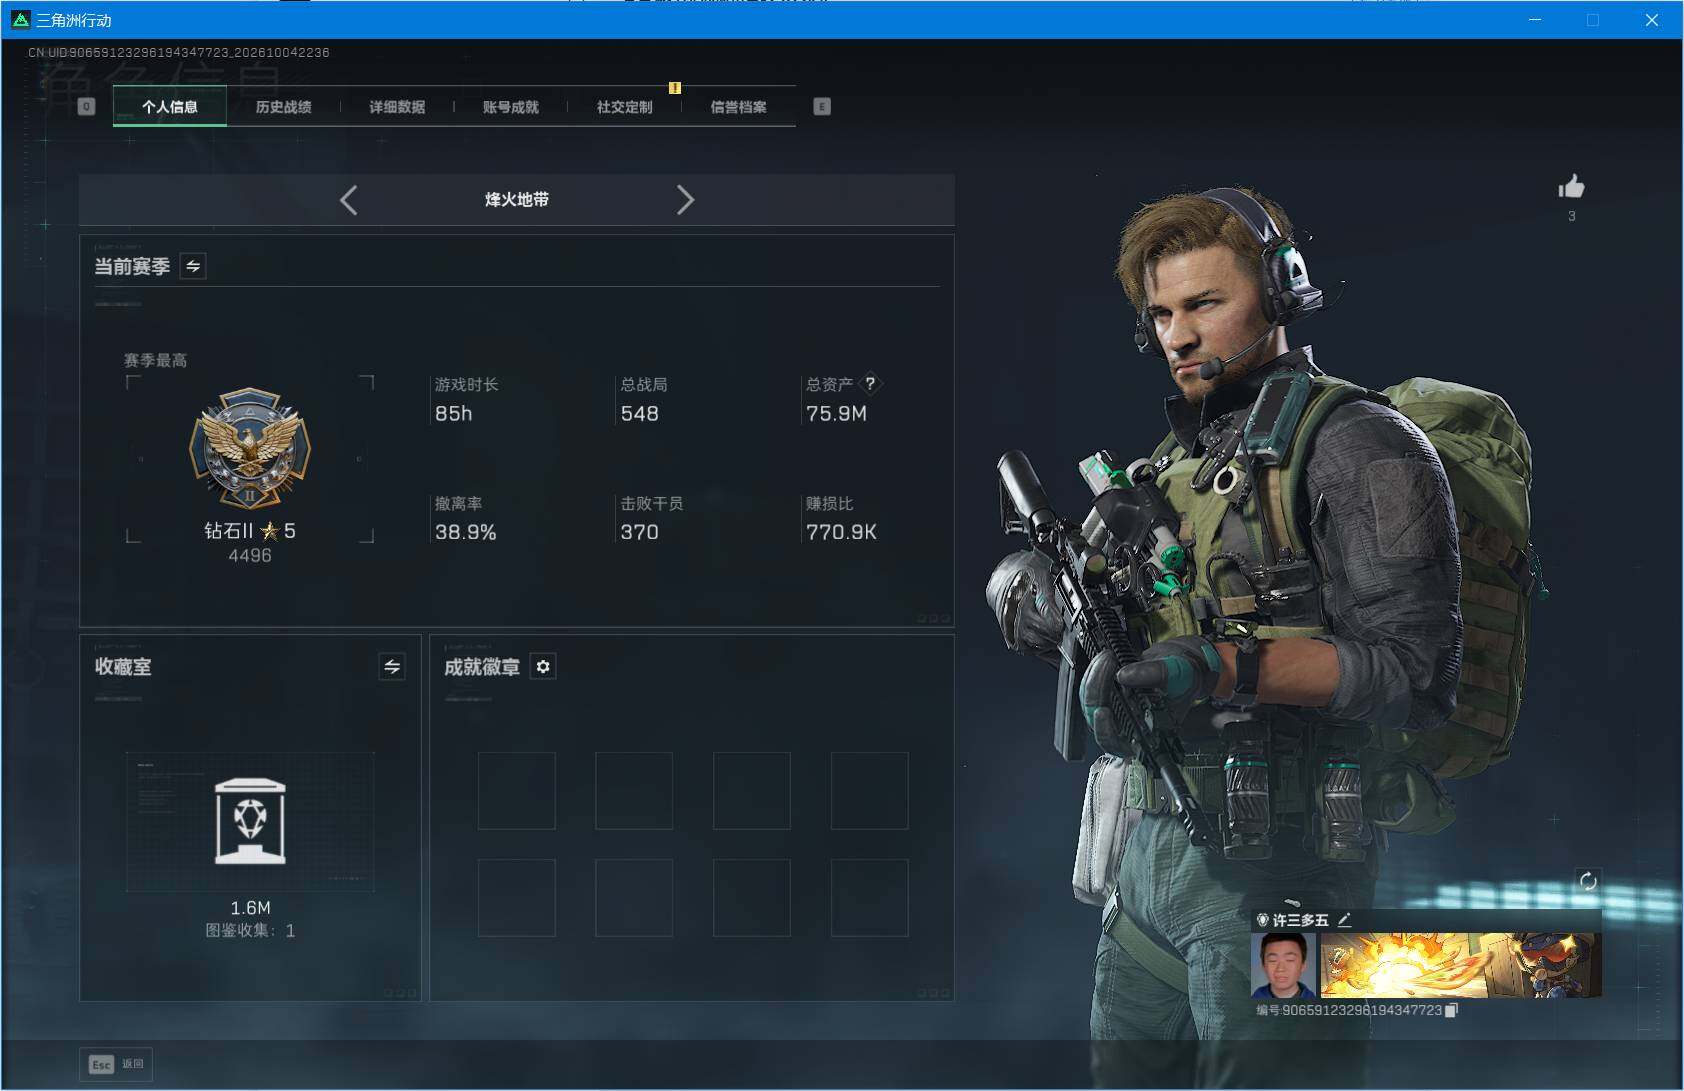1684x1091 pixels.
Task: Click the 三角洲行动 app icon in title bar
Action: [20, 20]
